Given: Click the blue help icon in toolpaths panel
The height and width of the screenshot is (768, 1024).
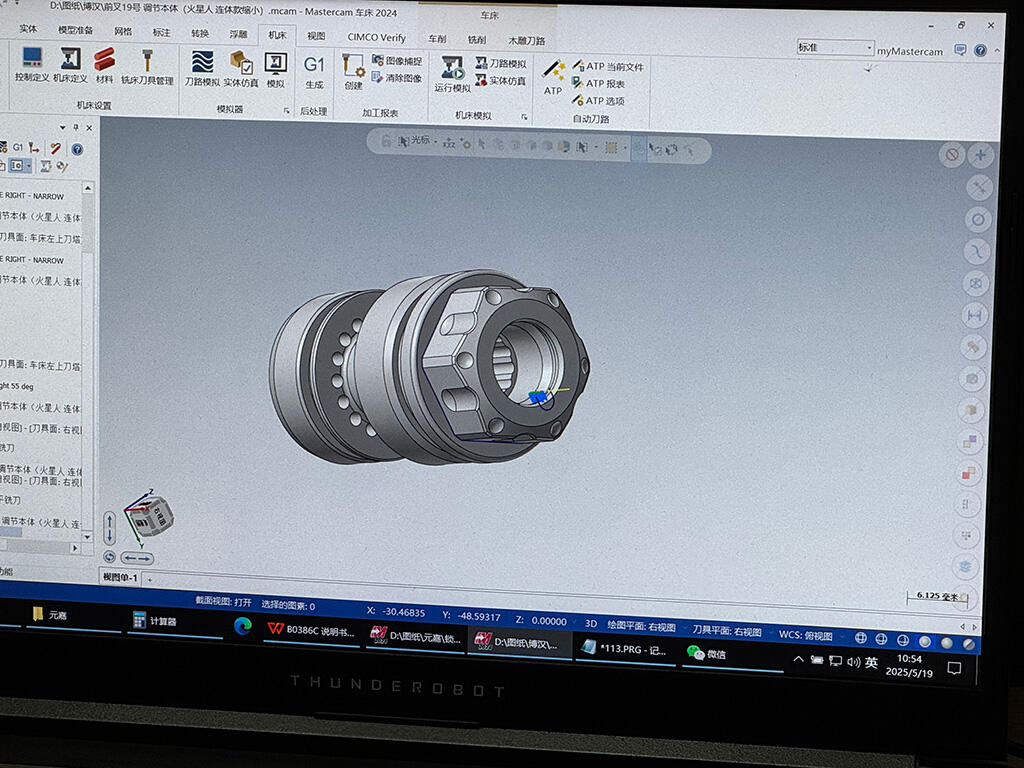Looking at the screenshot, I should point(77,150).
